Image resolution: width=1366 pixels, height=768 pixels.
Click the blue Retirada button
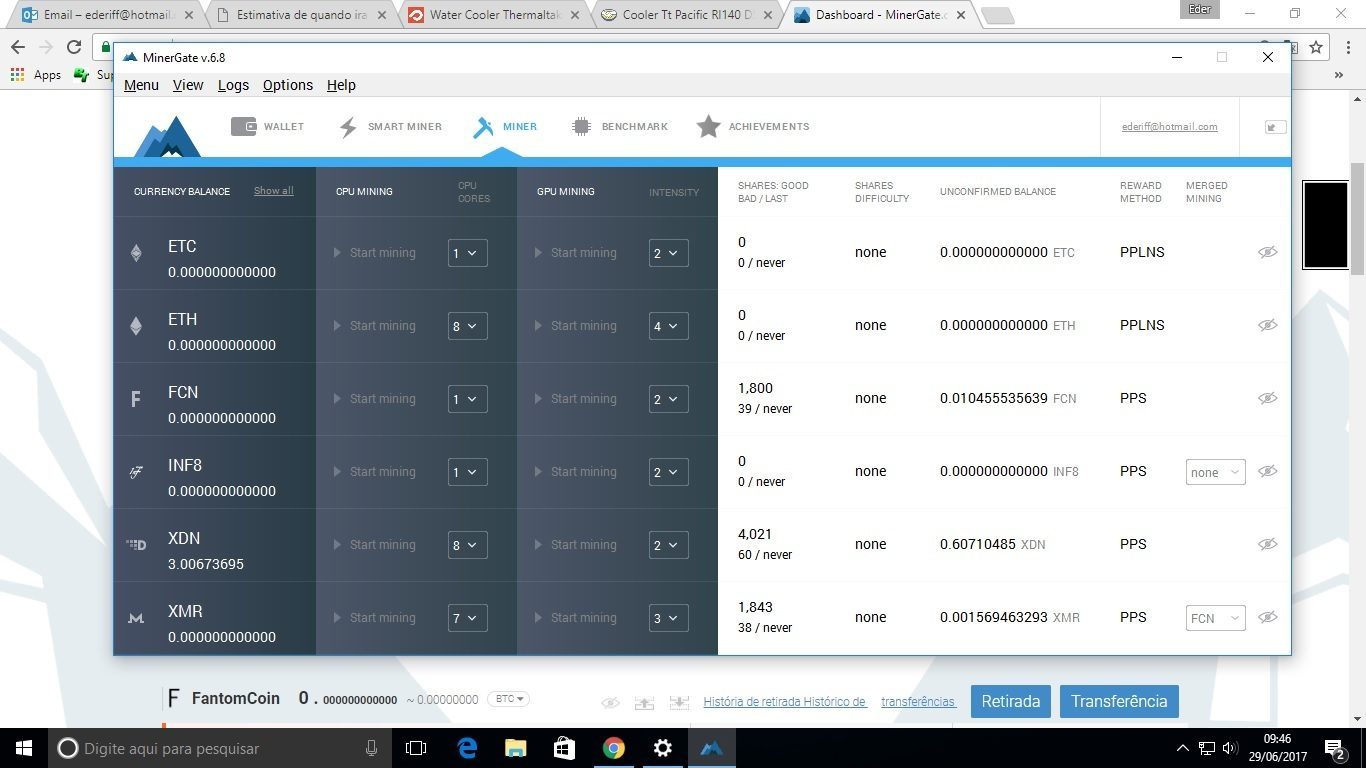pos(1010,701)
